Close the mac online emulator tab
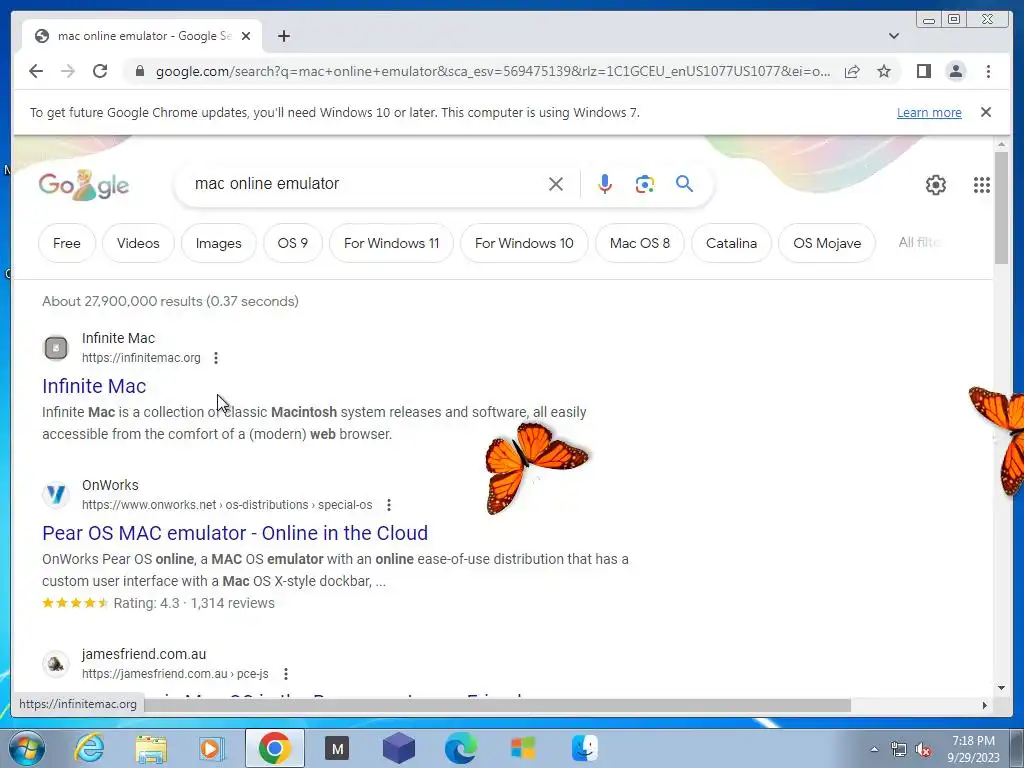 point(246,36)
